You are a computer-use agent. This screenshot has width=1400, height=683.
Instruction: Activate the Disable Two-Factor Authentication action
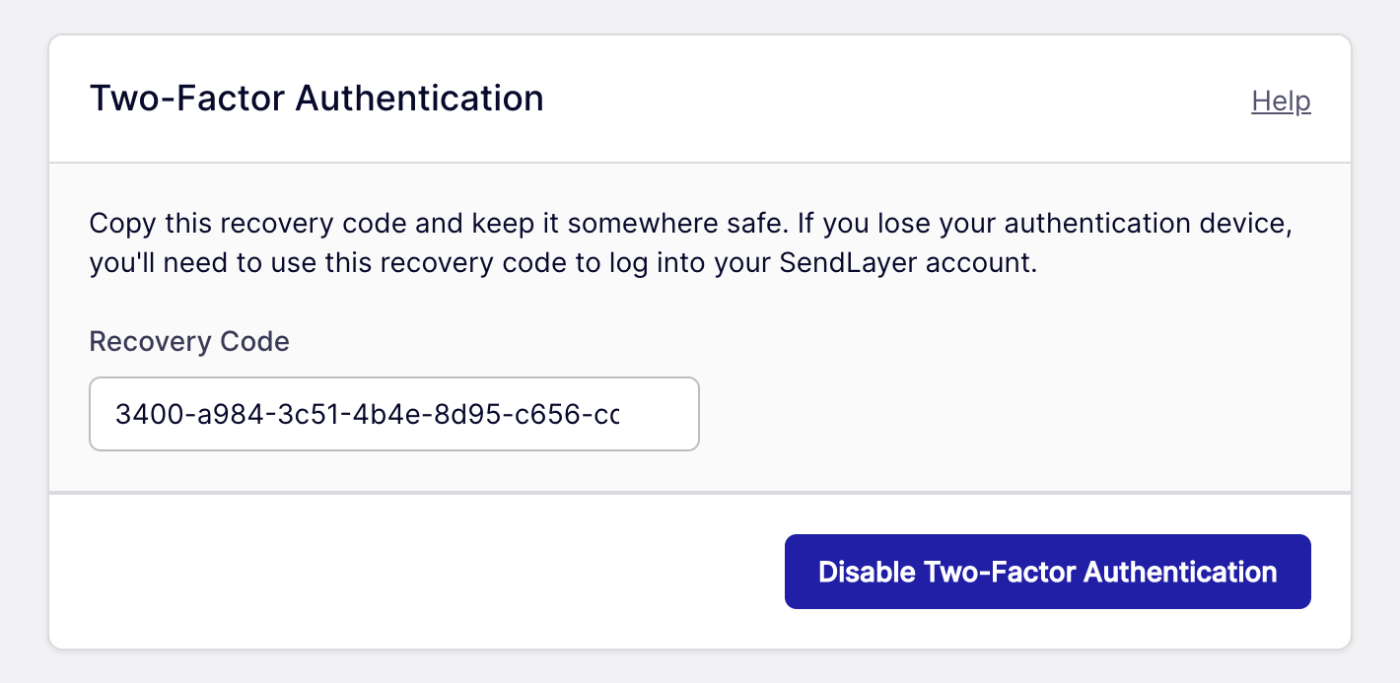click(x=1047, y=571)
